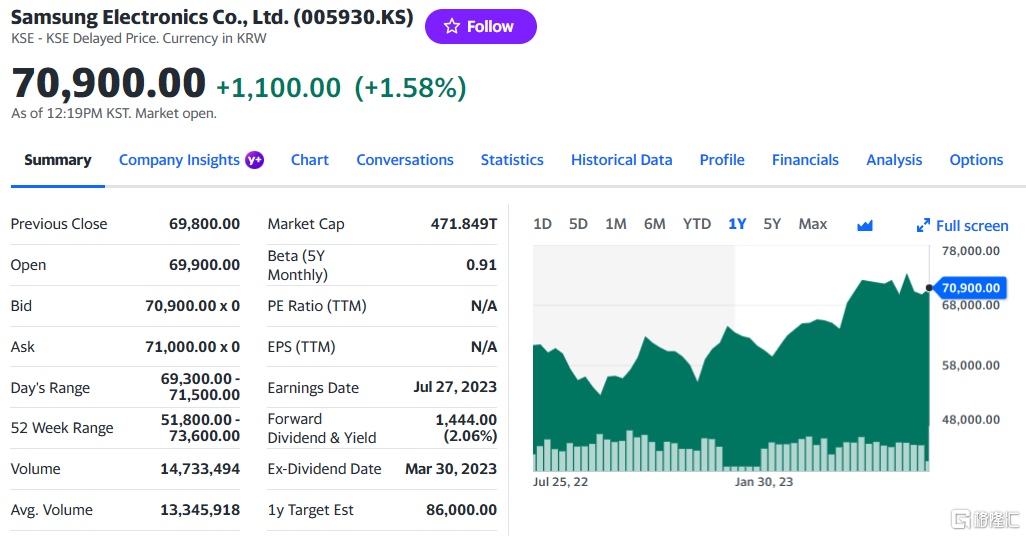This screenshot has height=536, width=1026.
Task: Go to the Statistics tab
Action: point(512,160)
